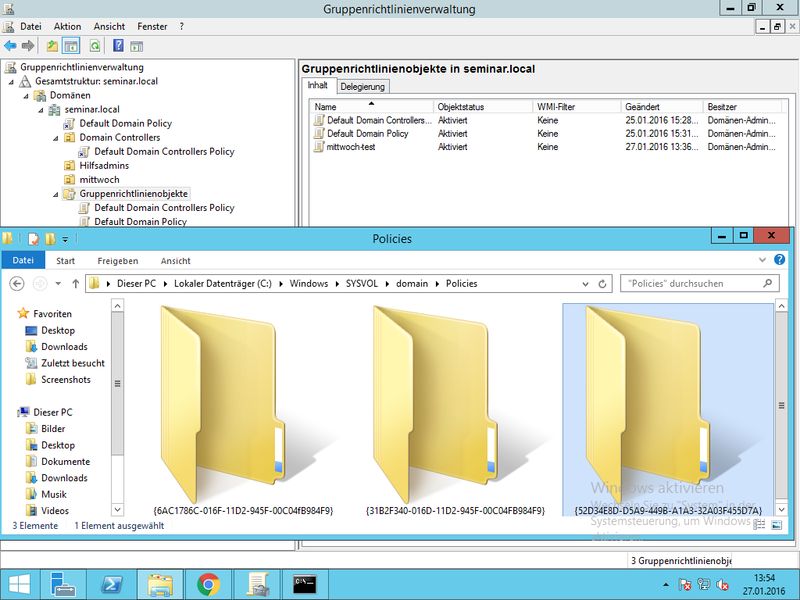Open the Freigeben ribbon tab
The image size is (800, 600).
118,261
